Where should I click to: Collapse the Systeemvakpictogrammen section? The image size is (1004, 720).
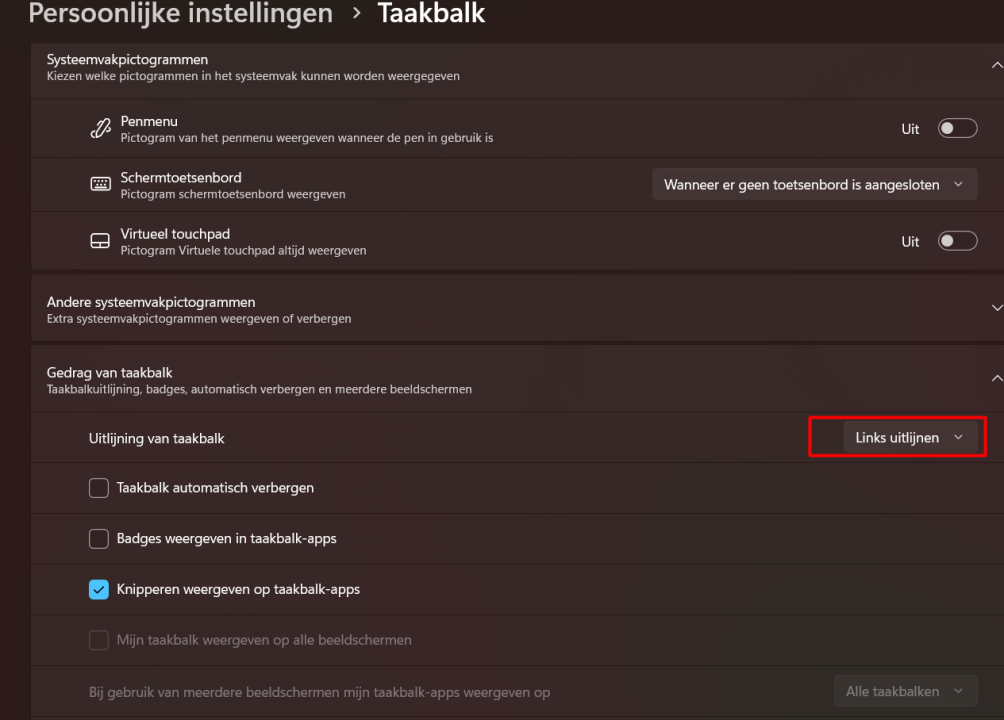click(995, 63)
